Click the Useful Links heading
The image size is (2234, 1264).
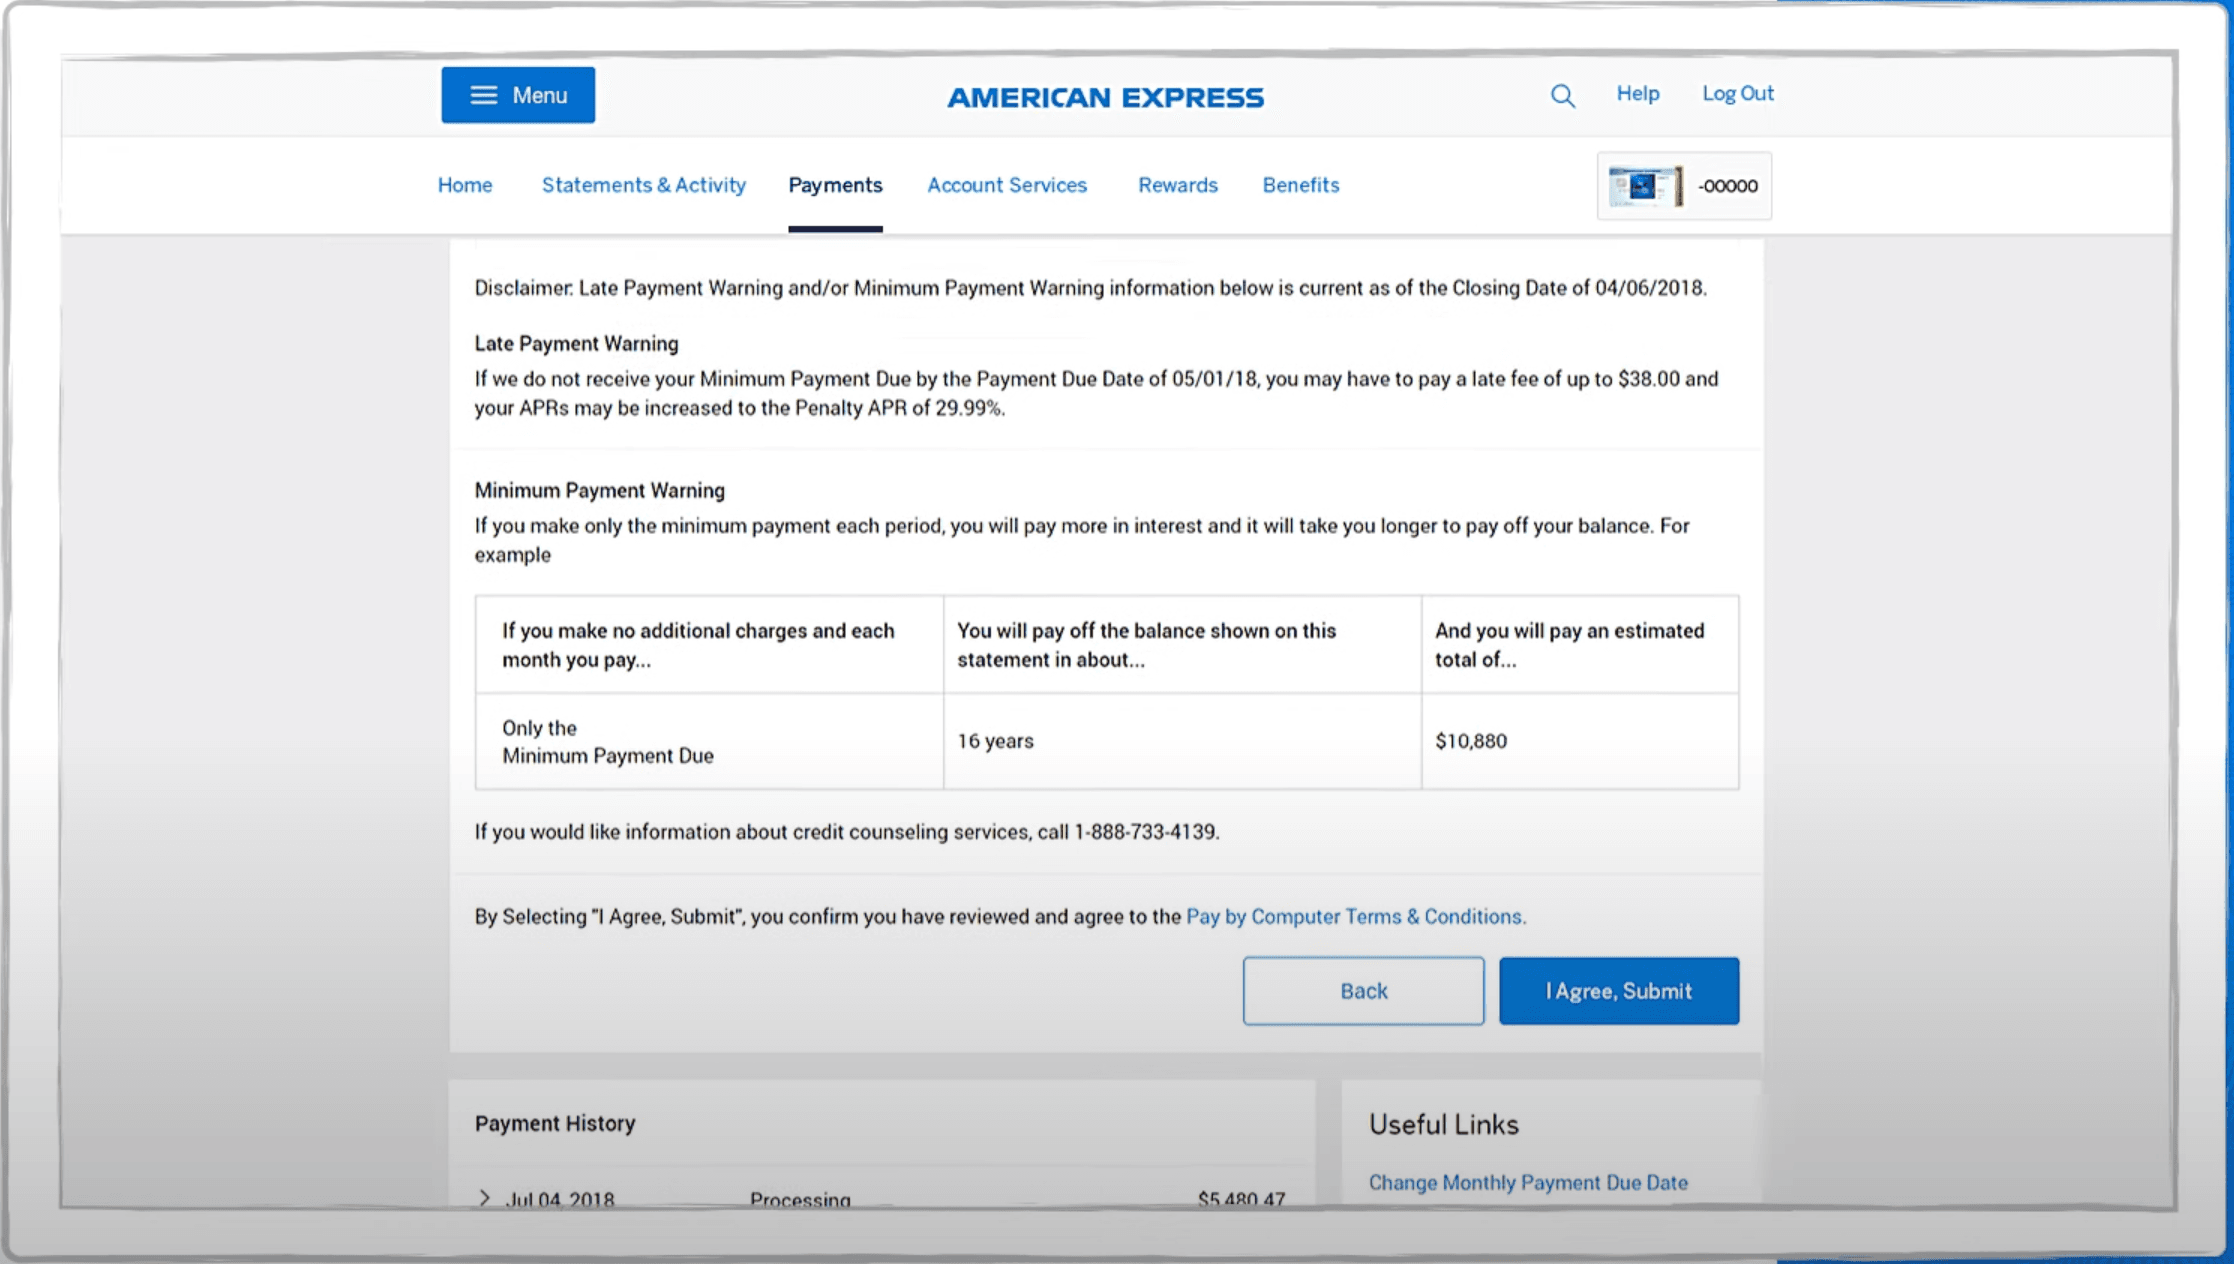click(x=1443, y=1124)
